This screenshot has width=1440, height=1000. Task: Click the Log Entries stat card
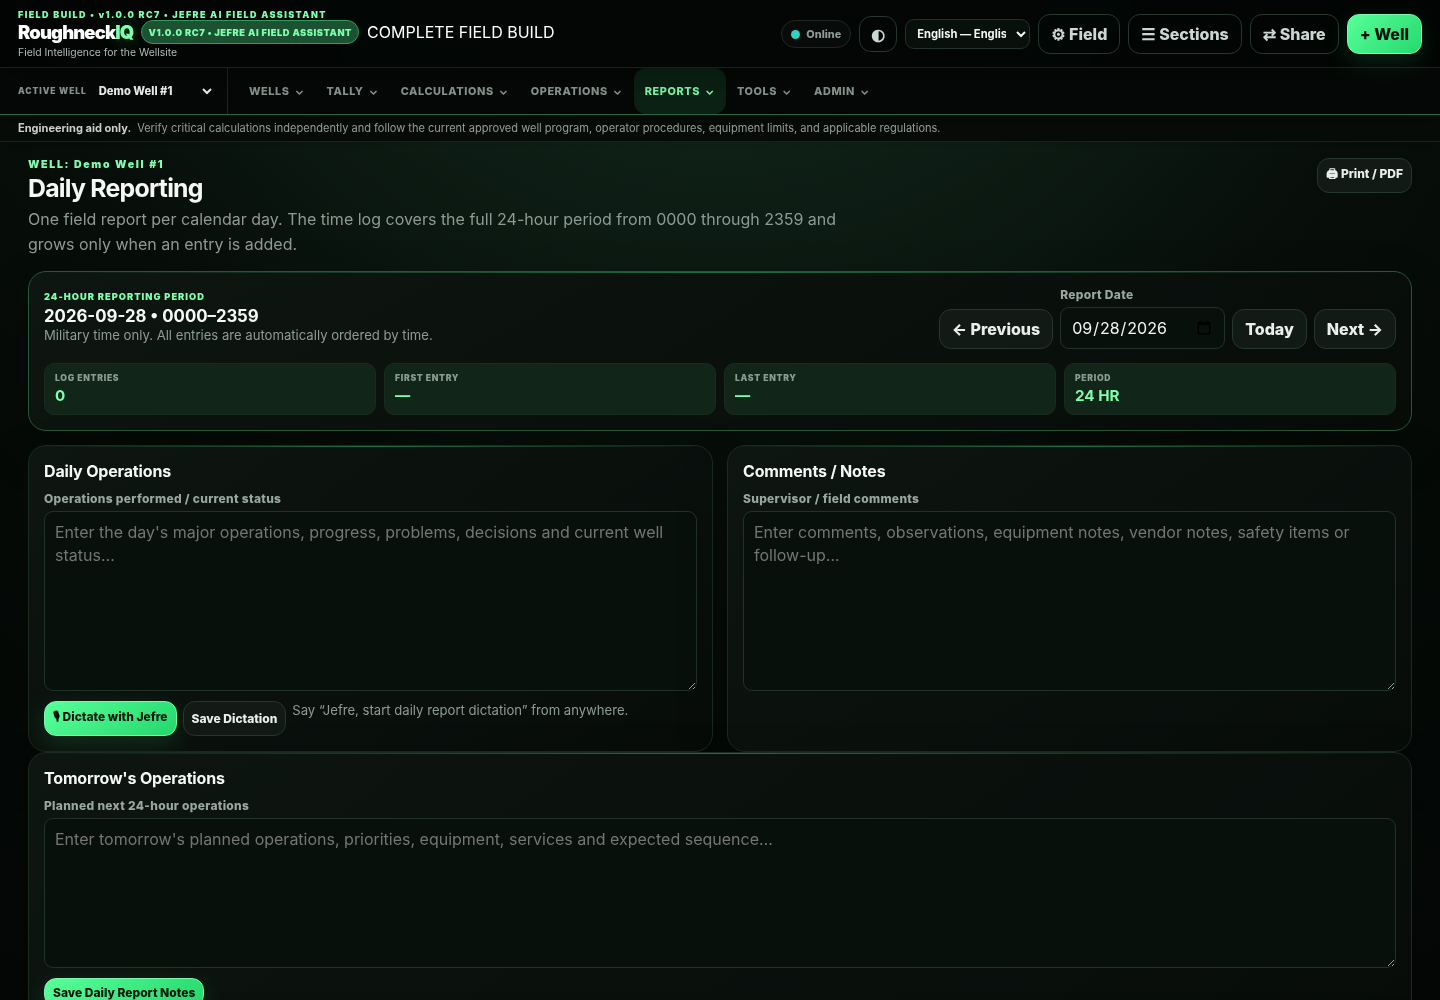coord(210,388)
